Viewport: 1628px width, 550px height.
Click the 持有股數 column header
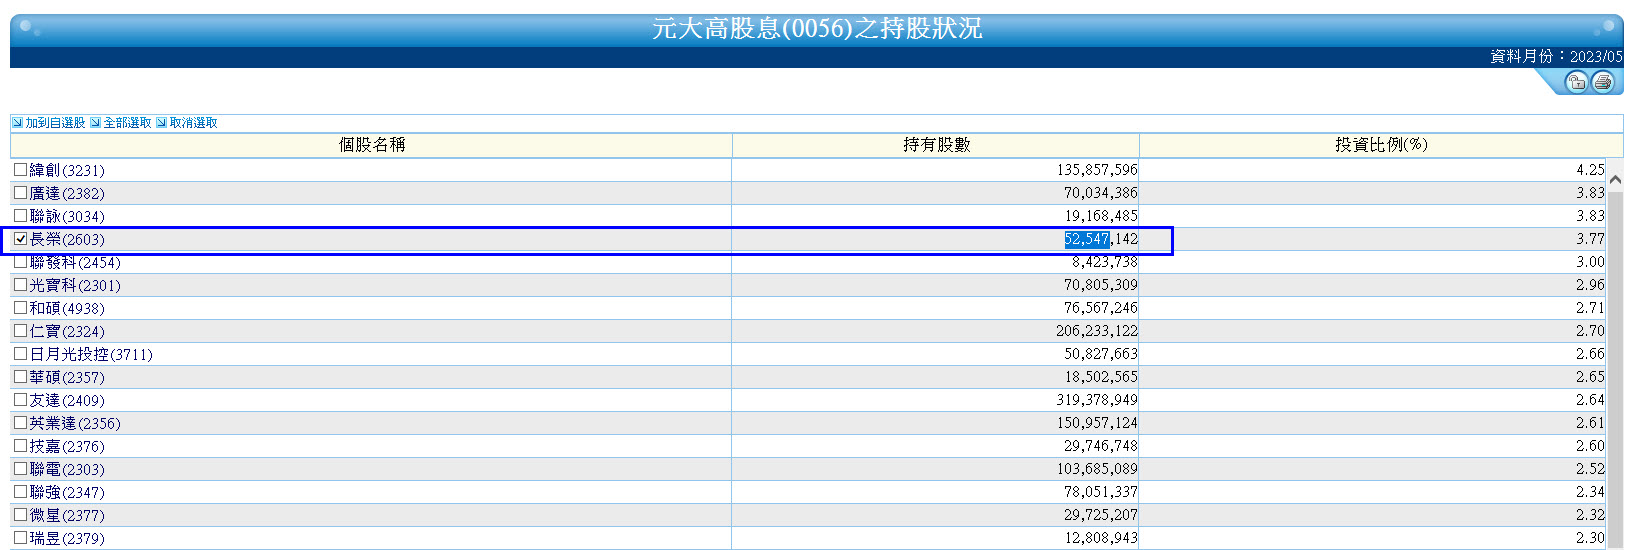coord(936,145)
